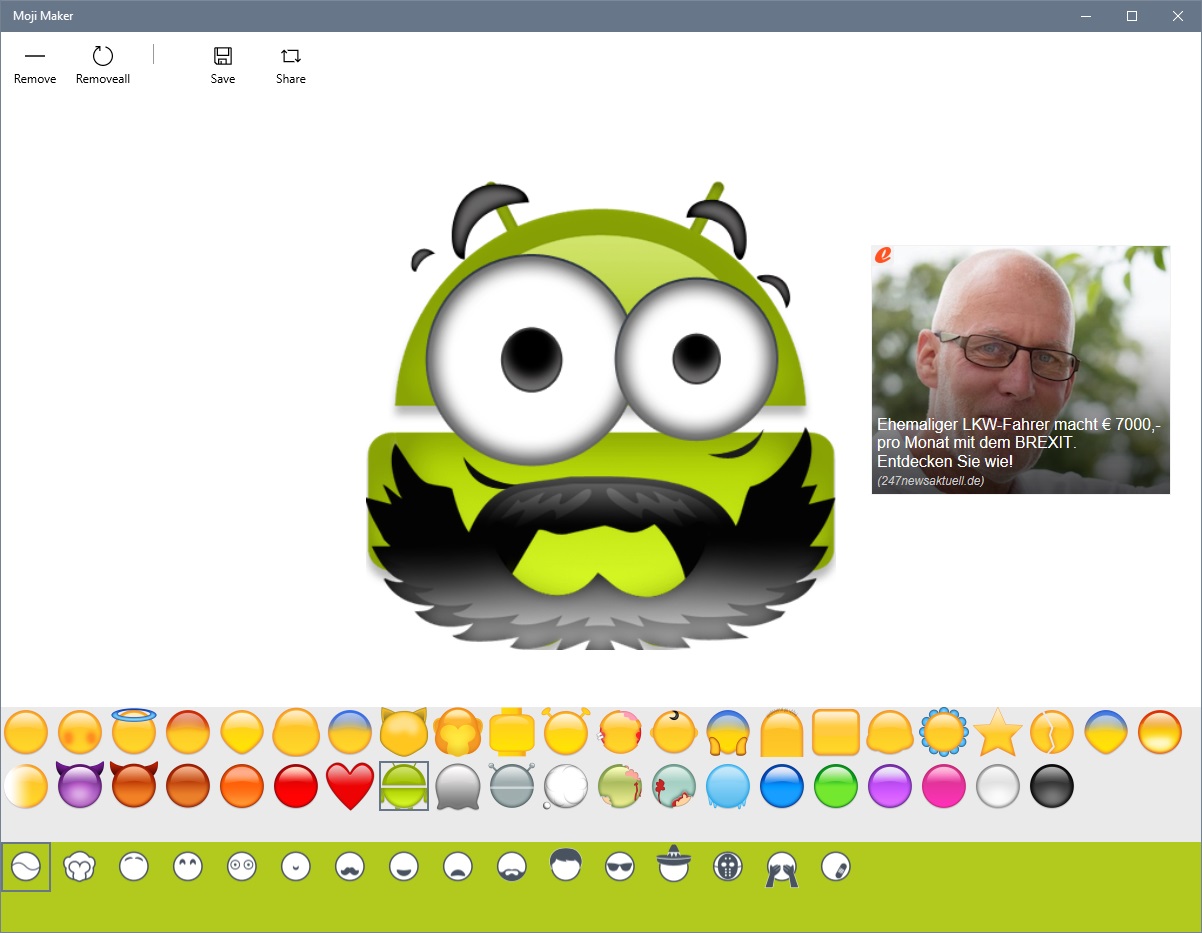The image size is (1202, 933).
Task: Select the dark hairstyle face option
Action: click(x=565, y=867)
